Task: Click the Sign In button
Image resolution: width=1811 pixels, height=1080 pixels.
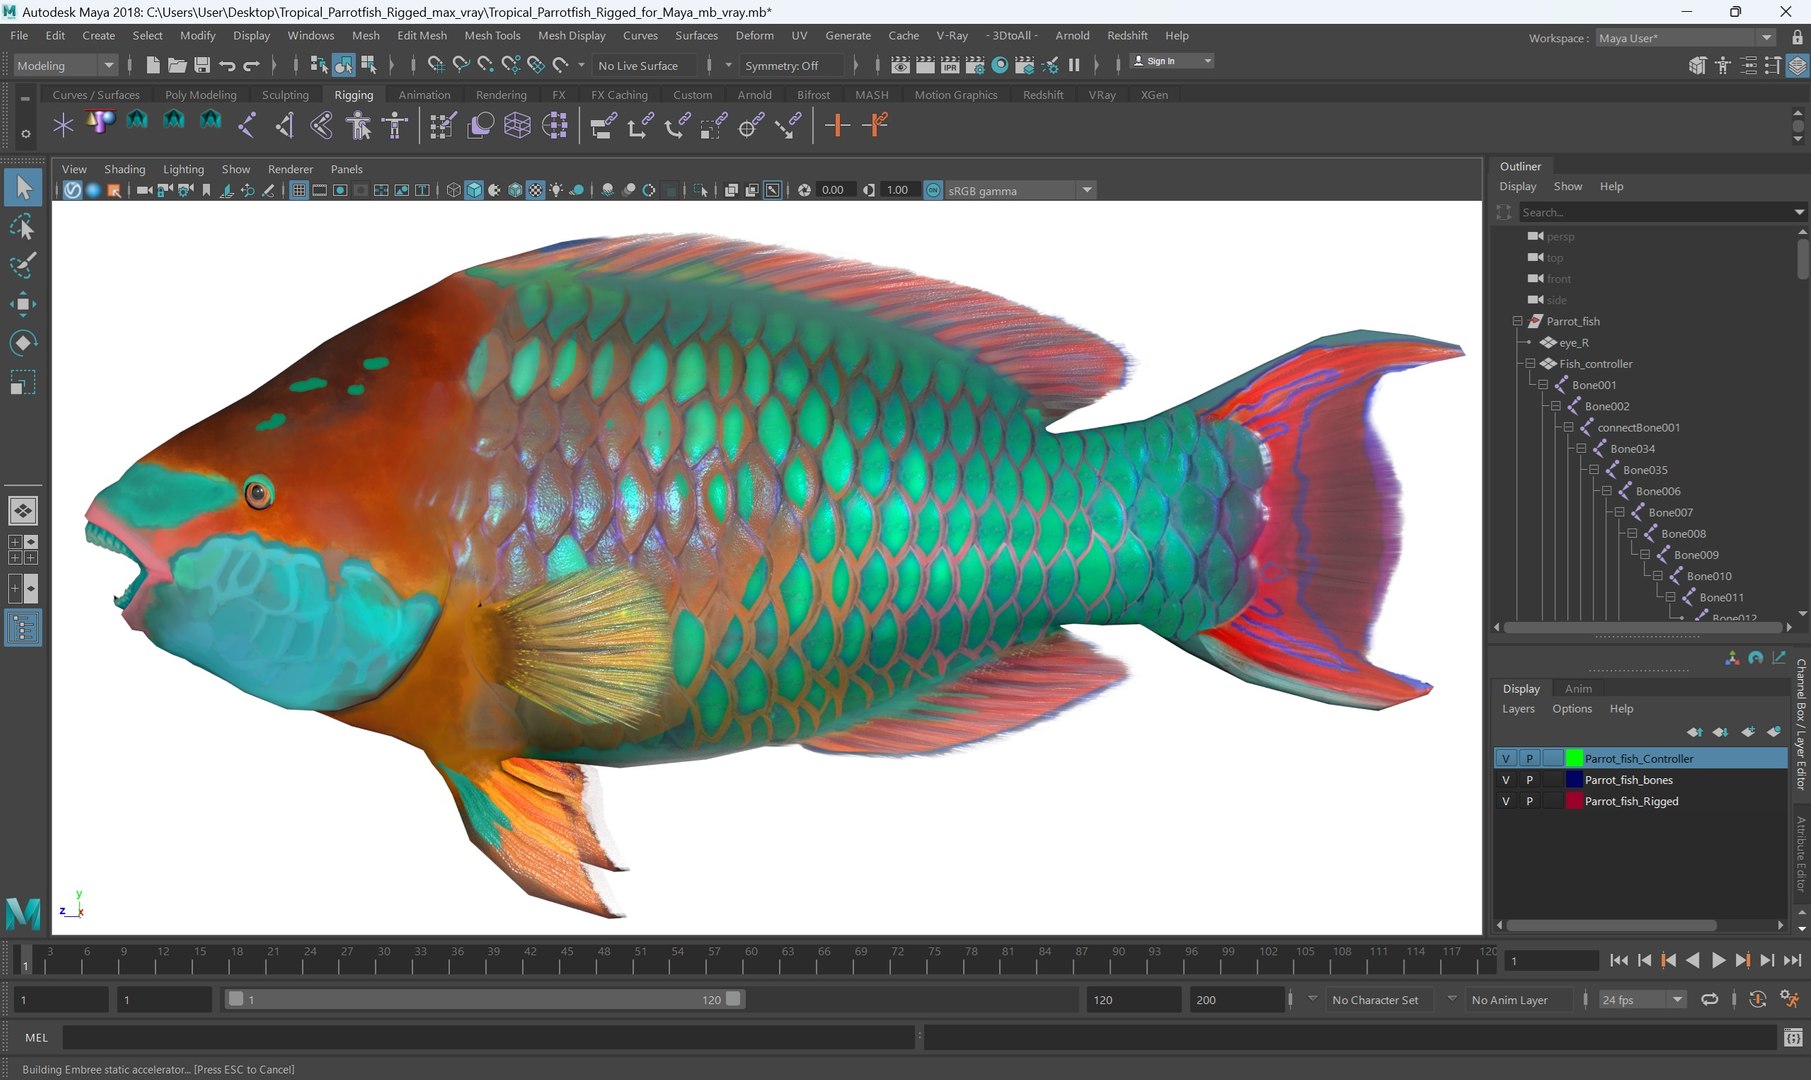Action: (x=1171, y=61)
